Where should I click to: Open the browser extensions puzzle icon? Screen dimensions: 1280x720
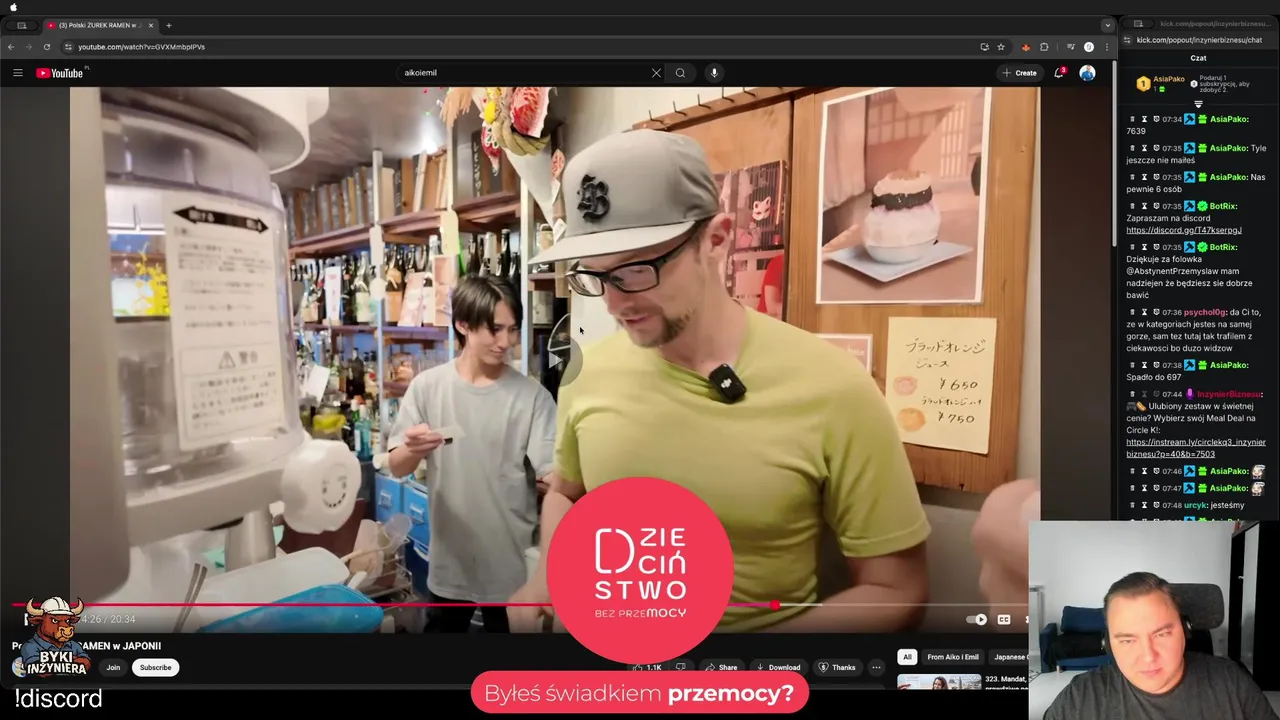click(x=1044, y=47)
